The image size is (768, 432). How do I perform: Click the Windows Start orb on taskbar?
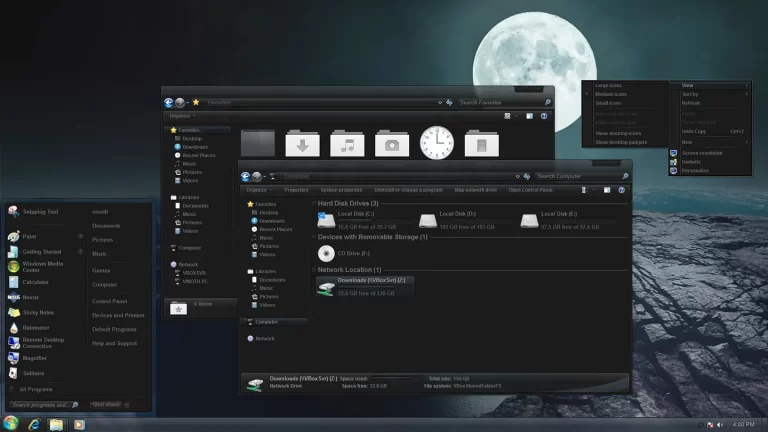coord(11,423)
